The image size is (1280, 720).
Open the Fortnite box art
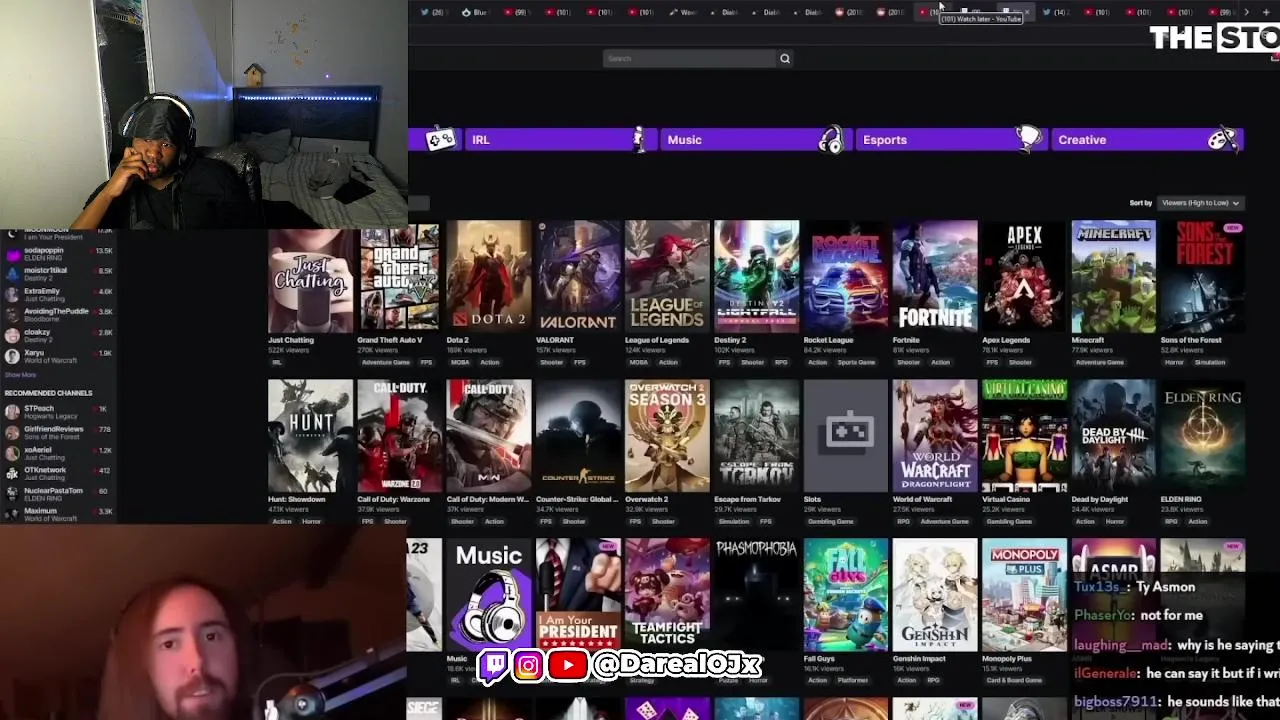pyautogui.click(x=935, y=277)
